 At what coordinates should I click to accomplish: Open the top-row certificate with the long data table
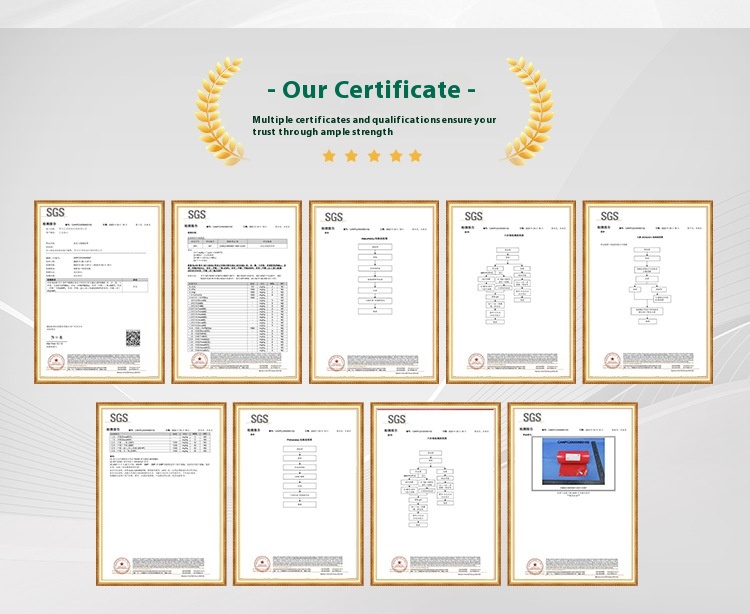tap(236, 291)
